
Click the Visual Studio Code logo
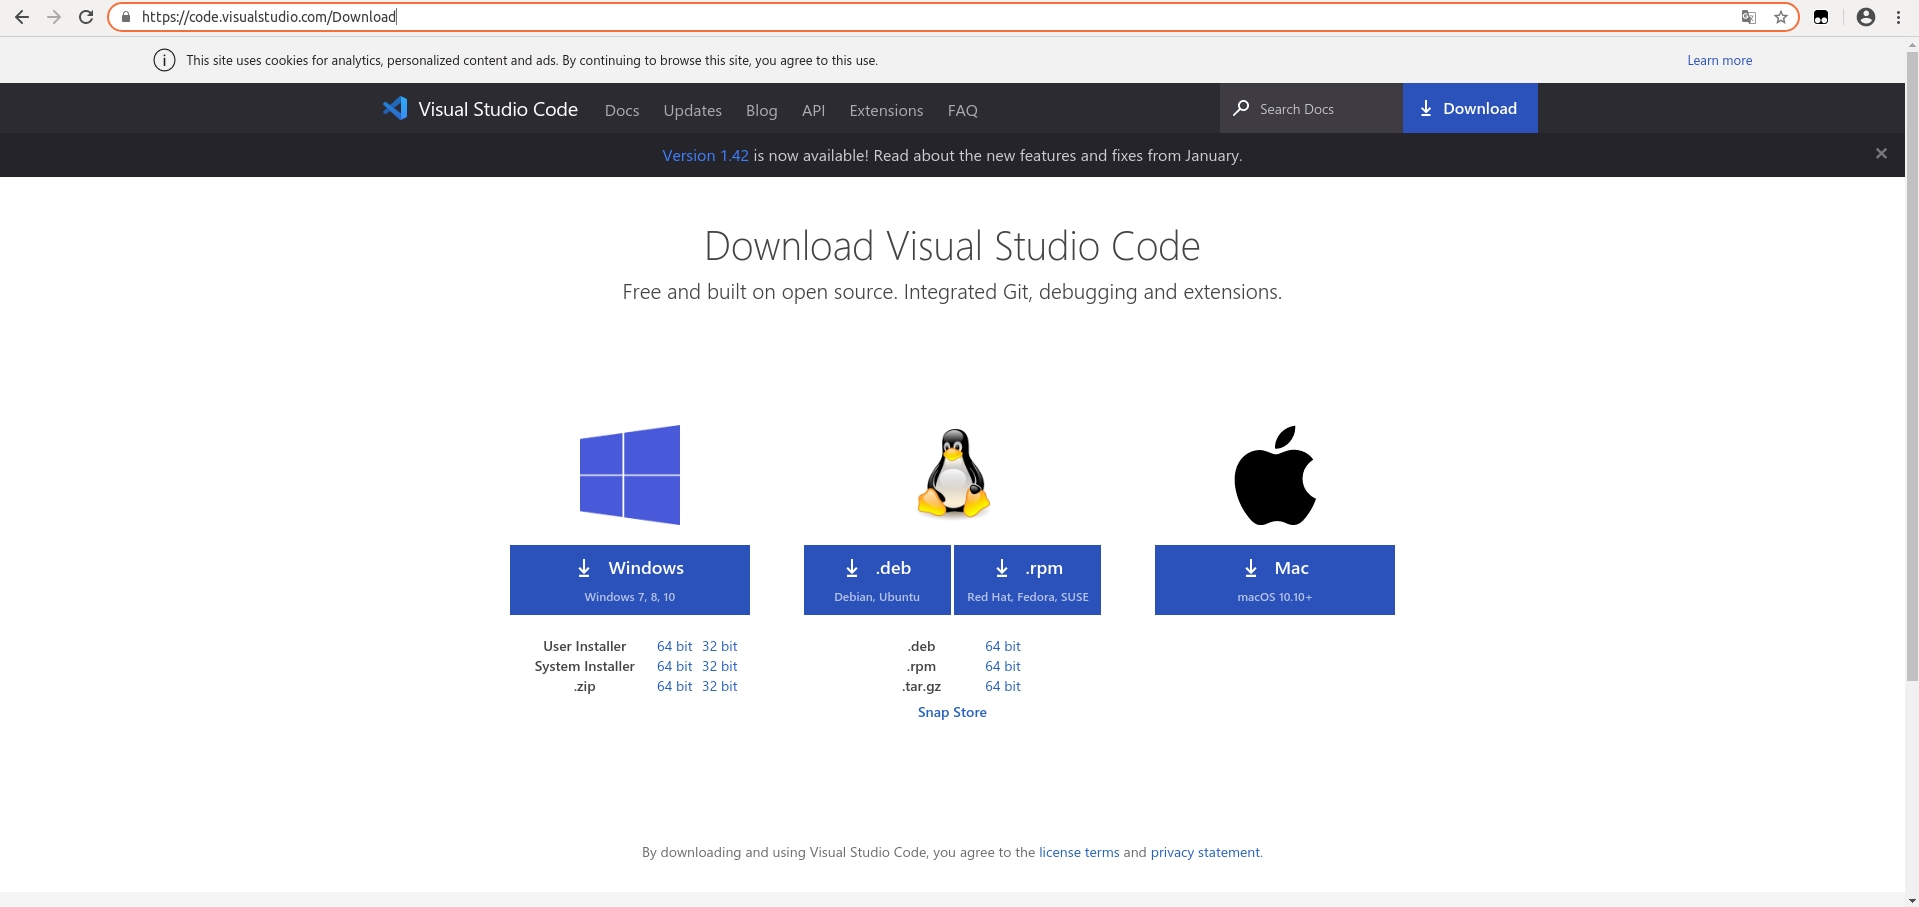tap(396, 109)
